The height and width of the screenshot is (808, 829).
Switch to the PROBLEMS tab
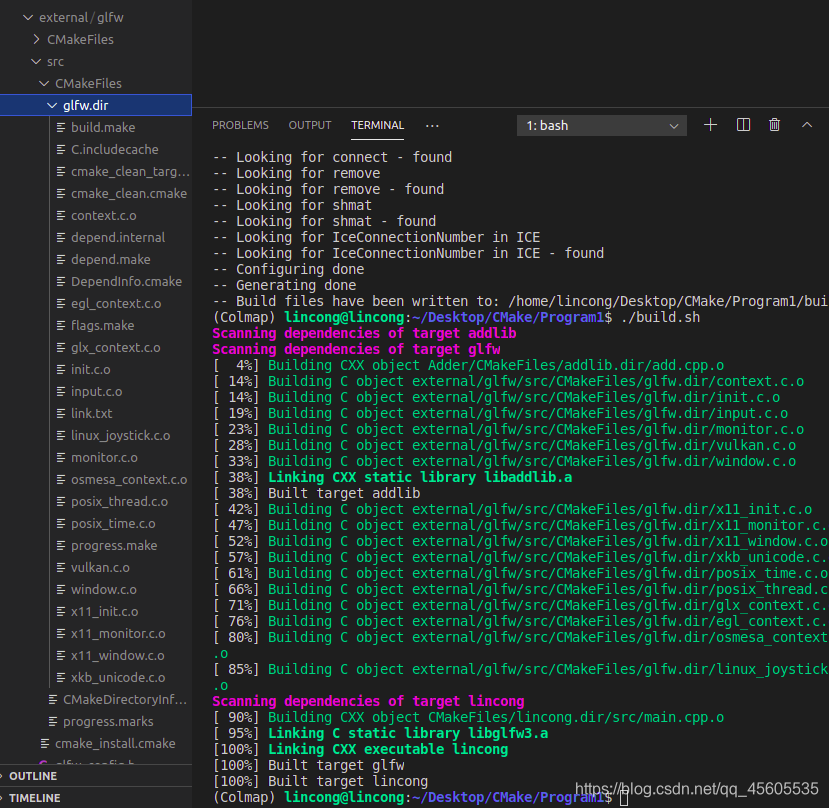(240, 125)
